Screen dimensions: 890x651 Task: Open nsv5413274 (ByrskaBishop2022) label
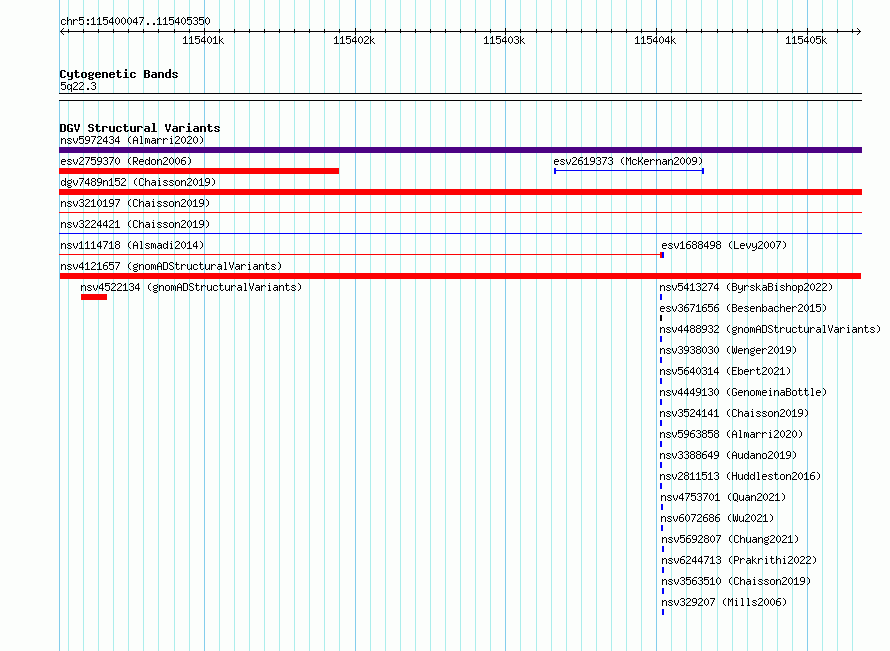click(746, 287)
